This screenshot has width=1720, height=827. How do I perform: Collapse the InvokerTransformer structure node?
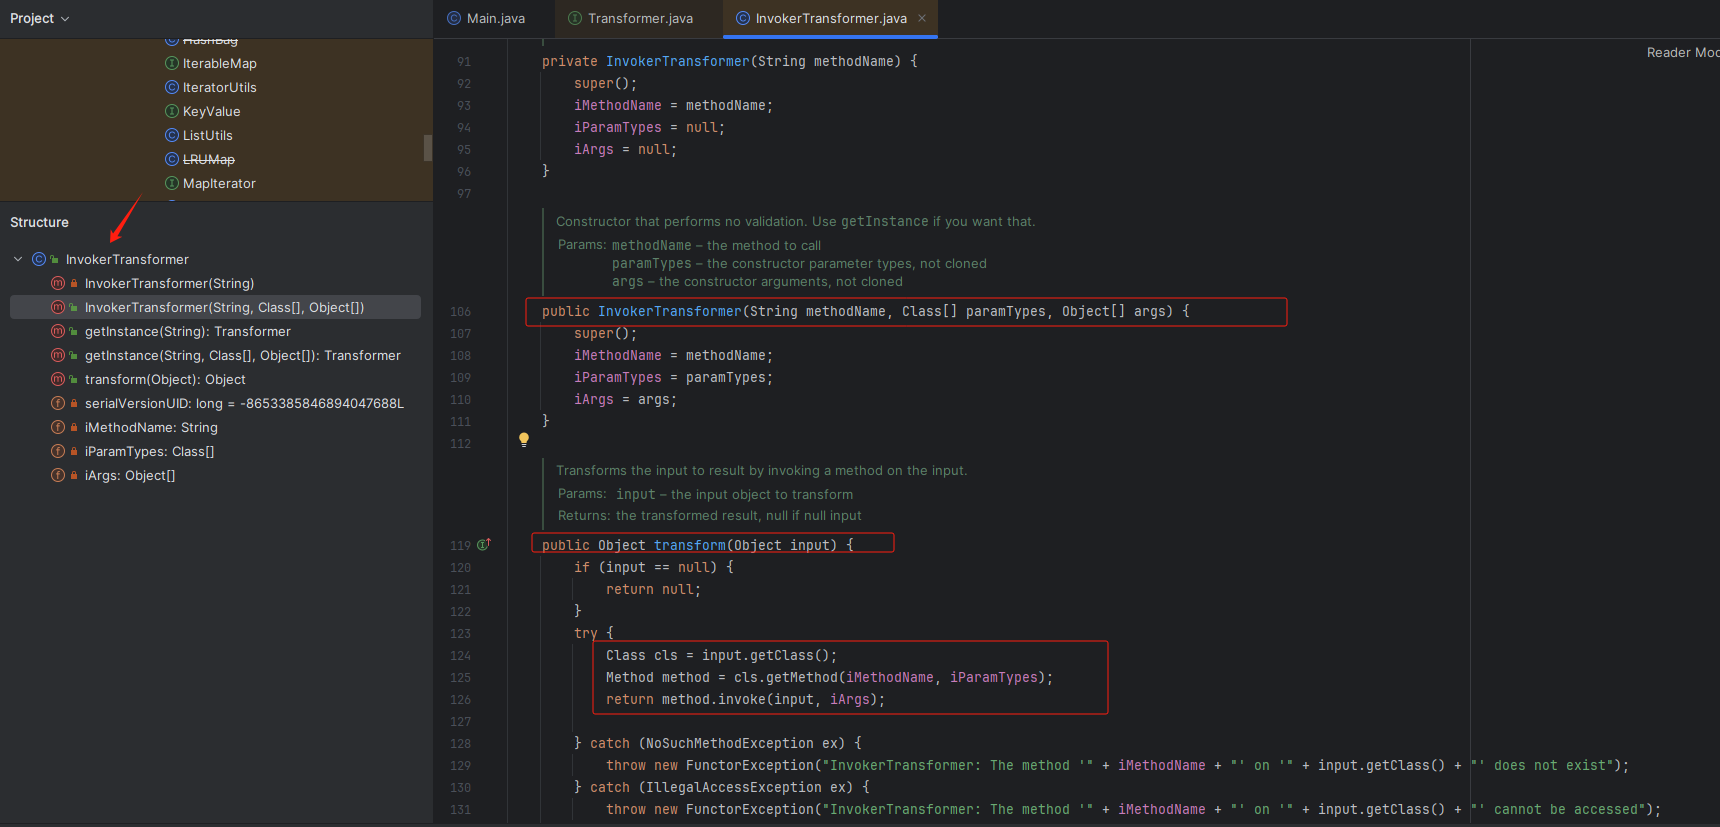tap(18, 259)
